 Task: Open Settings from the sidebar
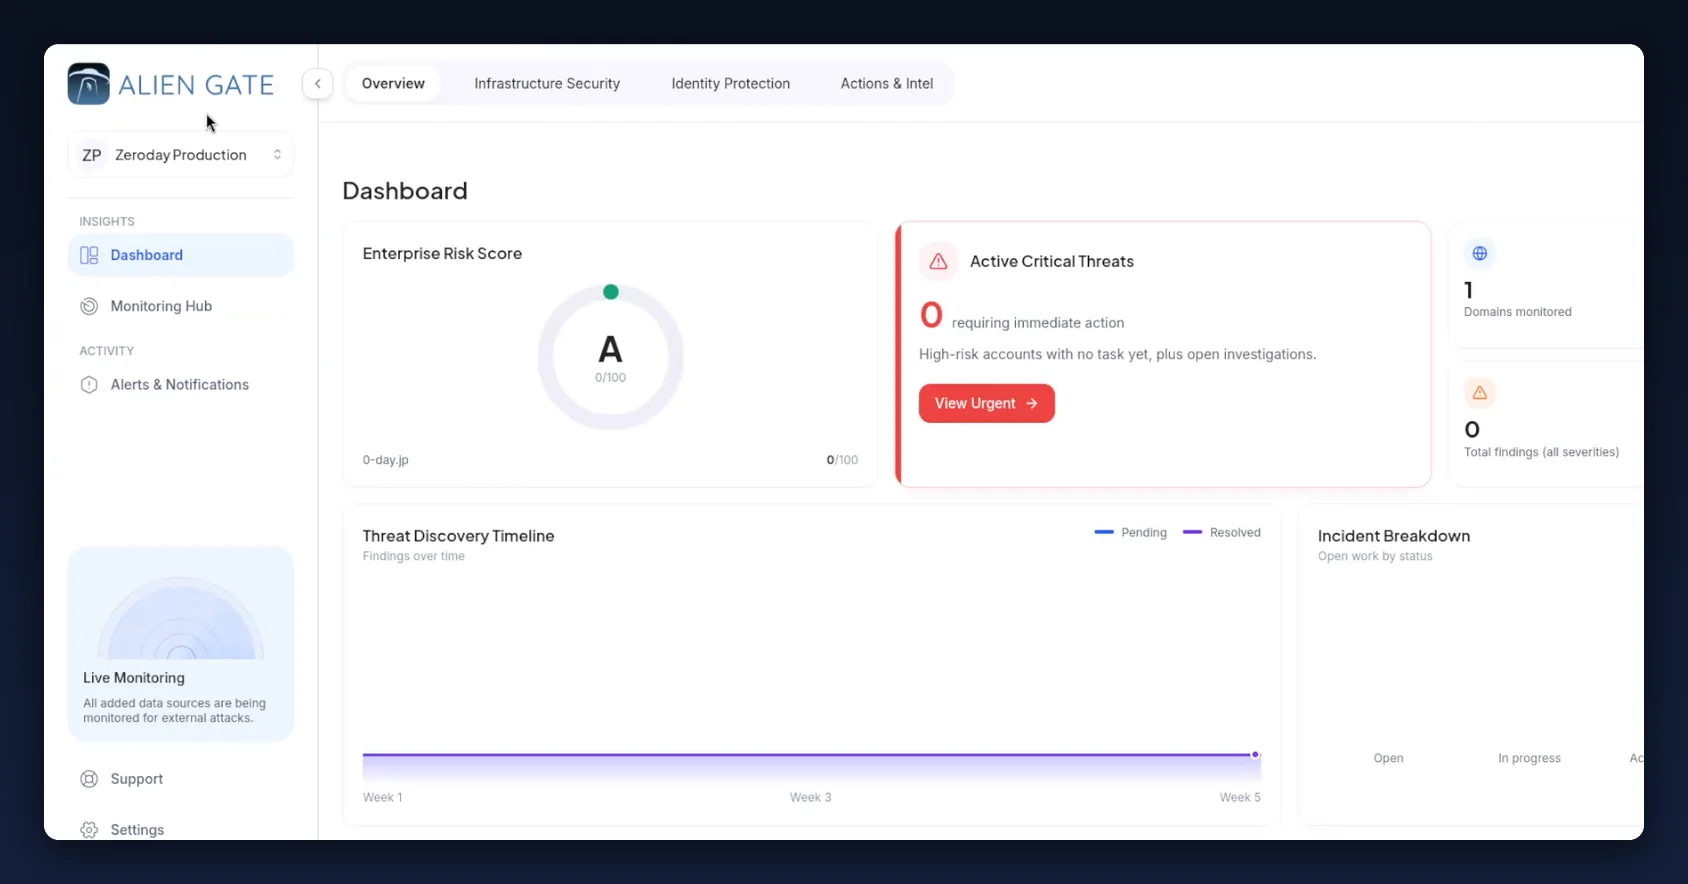pos(181,830)
